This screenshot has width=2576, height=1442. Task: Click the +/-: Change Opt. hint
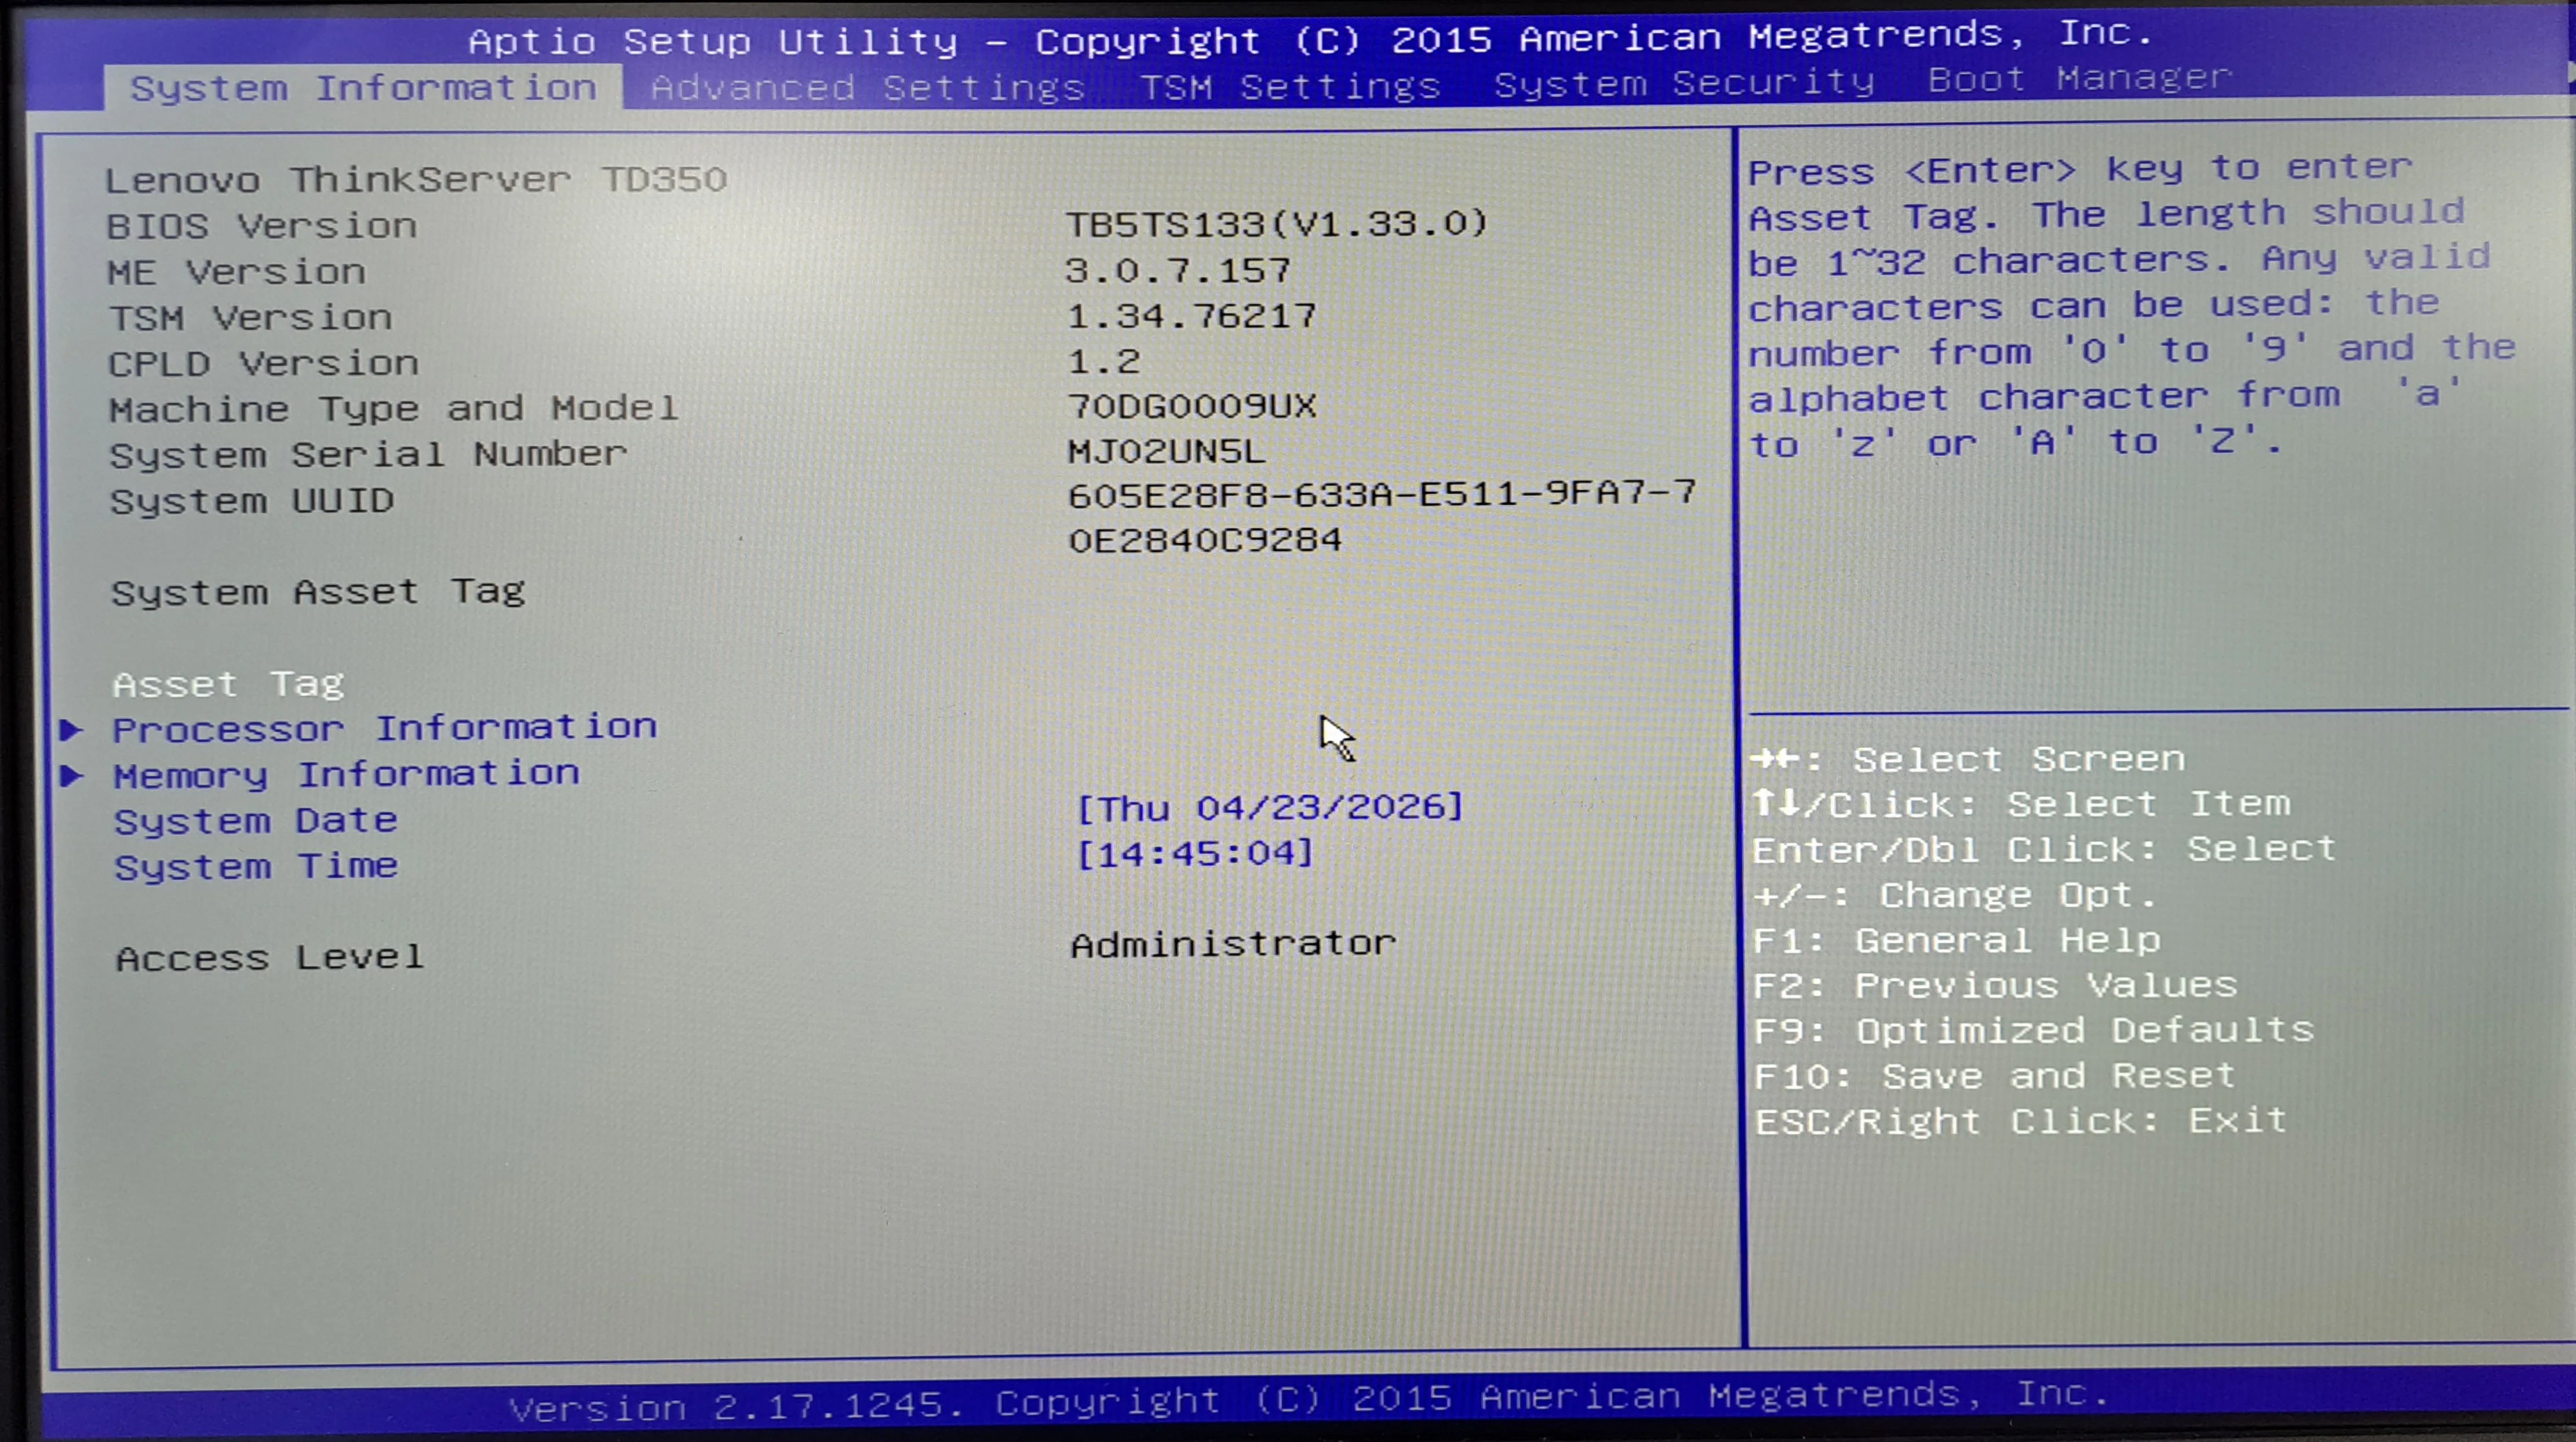click(1954, 895)
